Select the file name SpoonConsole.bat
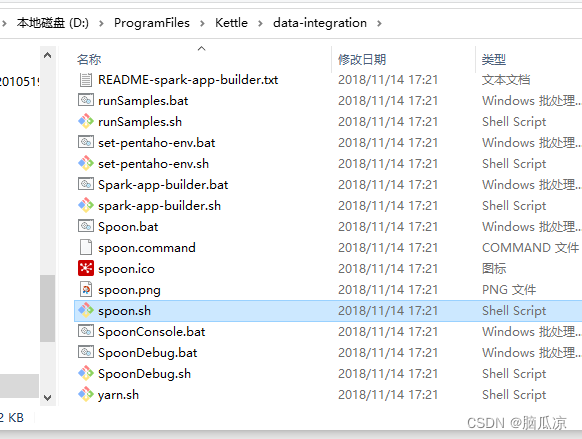The width and height of the screenshot is (582, 439). (151, 332)
